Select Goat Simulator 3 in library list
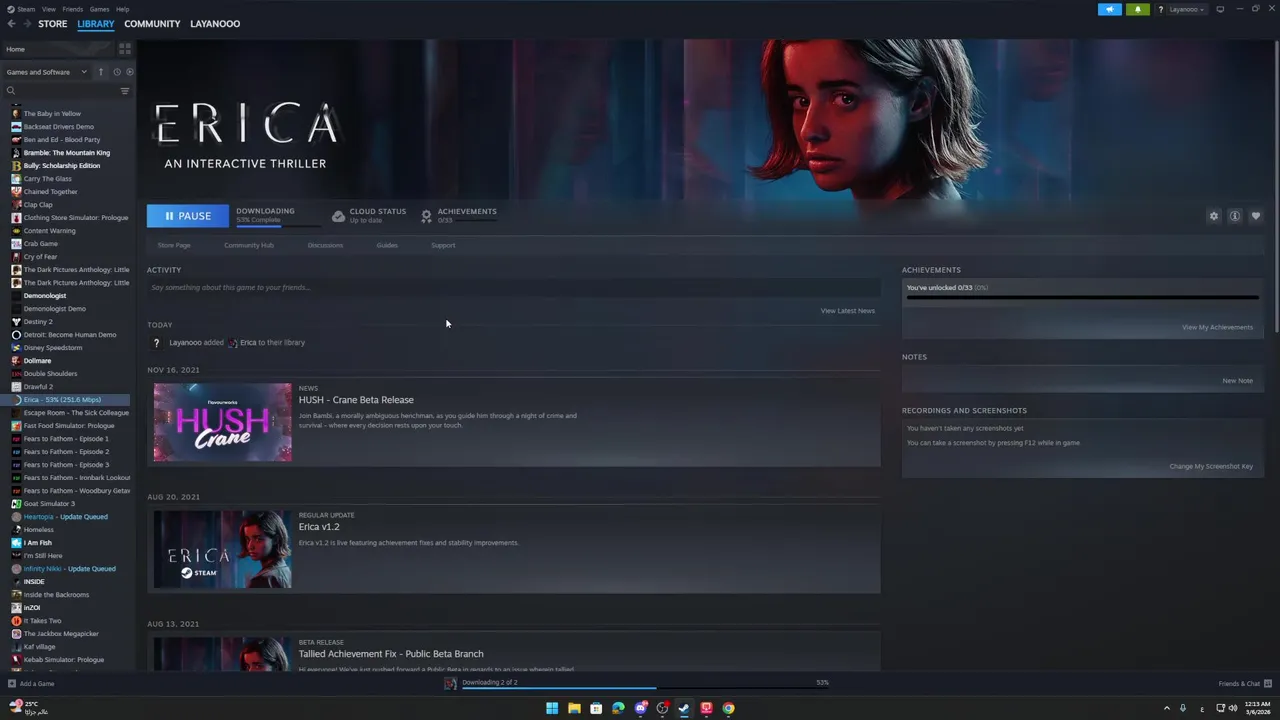Viewport: 1280px width, 720px height. click(68, 504)
